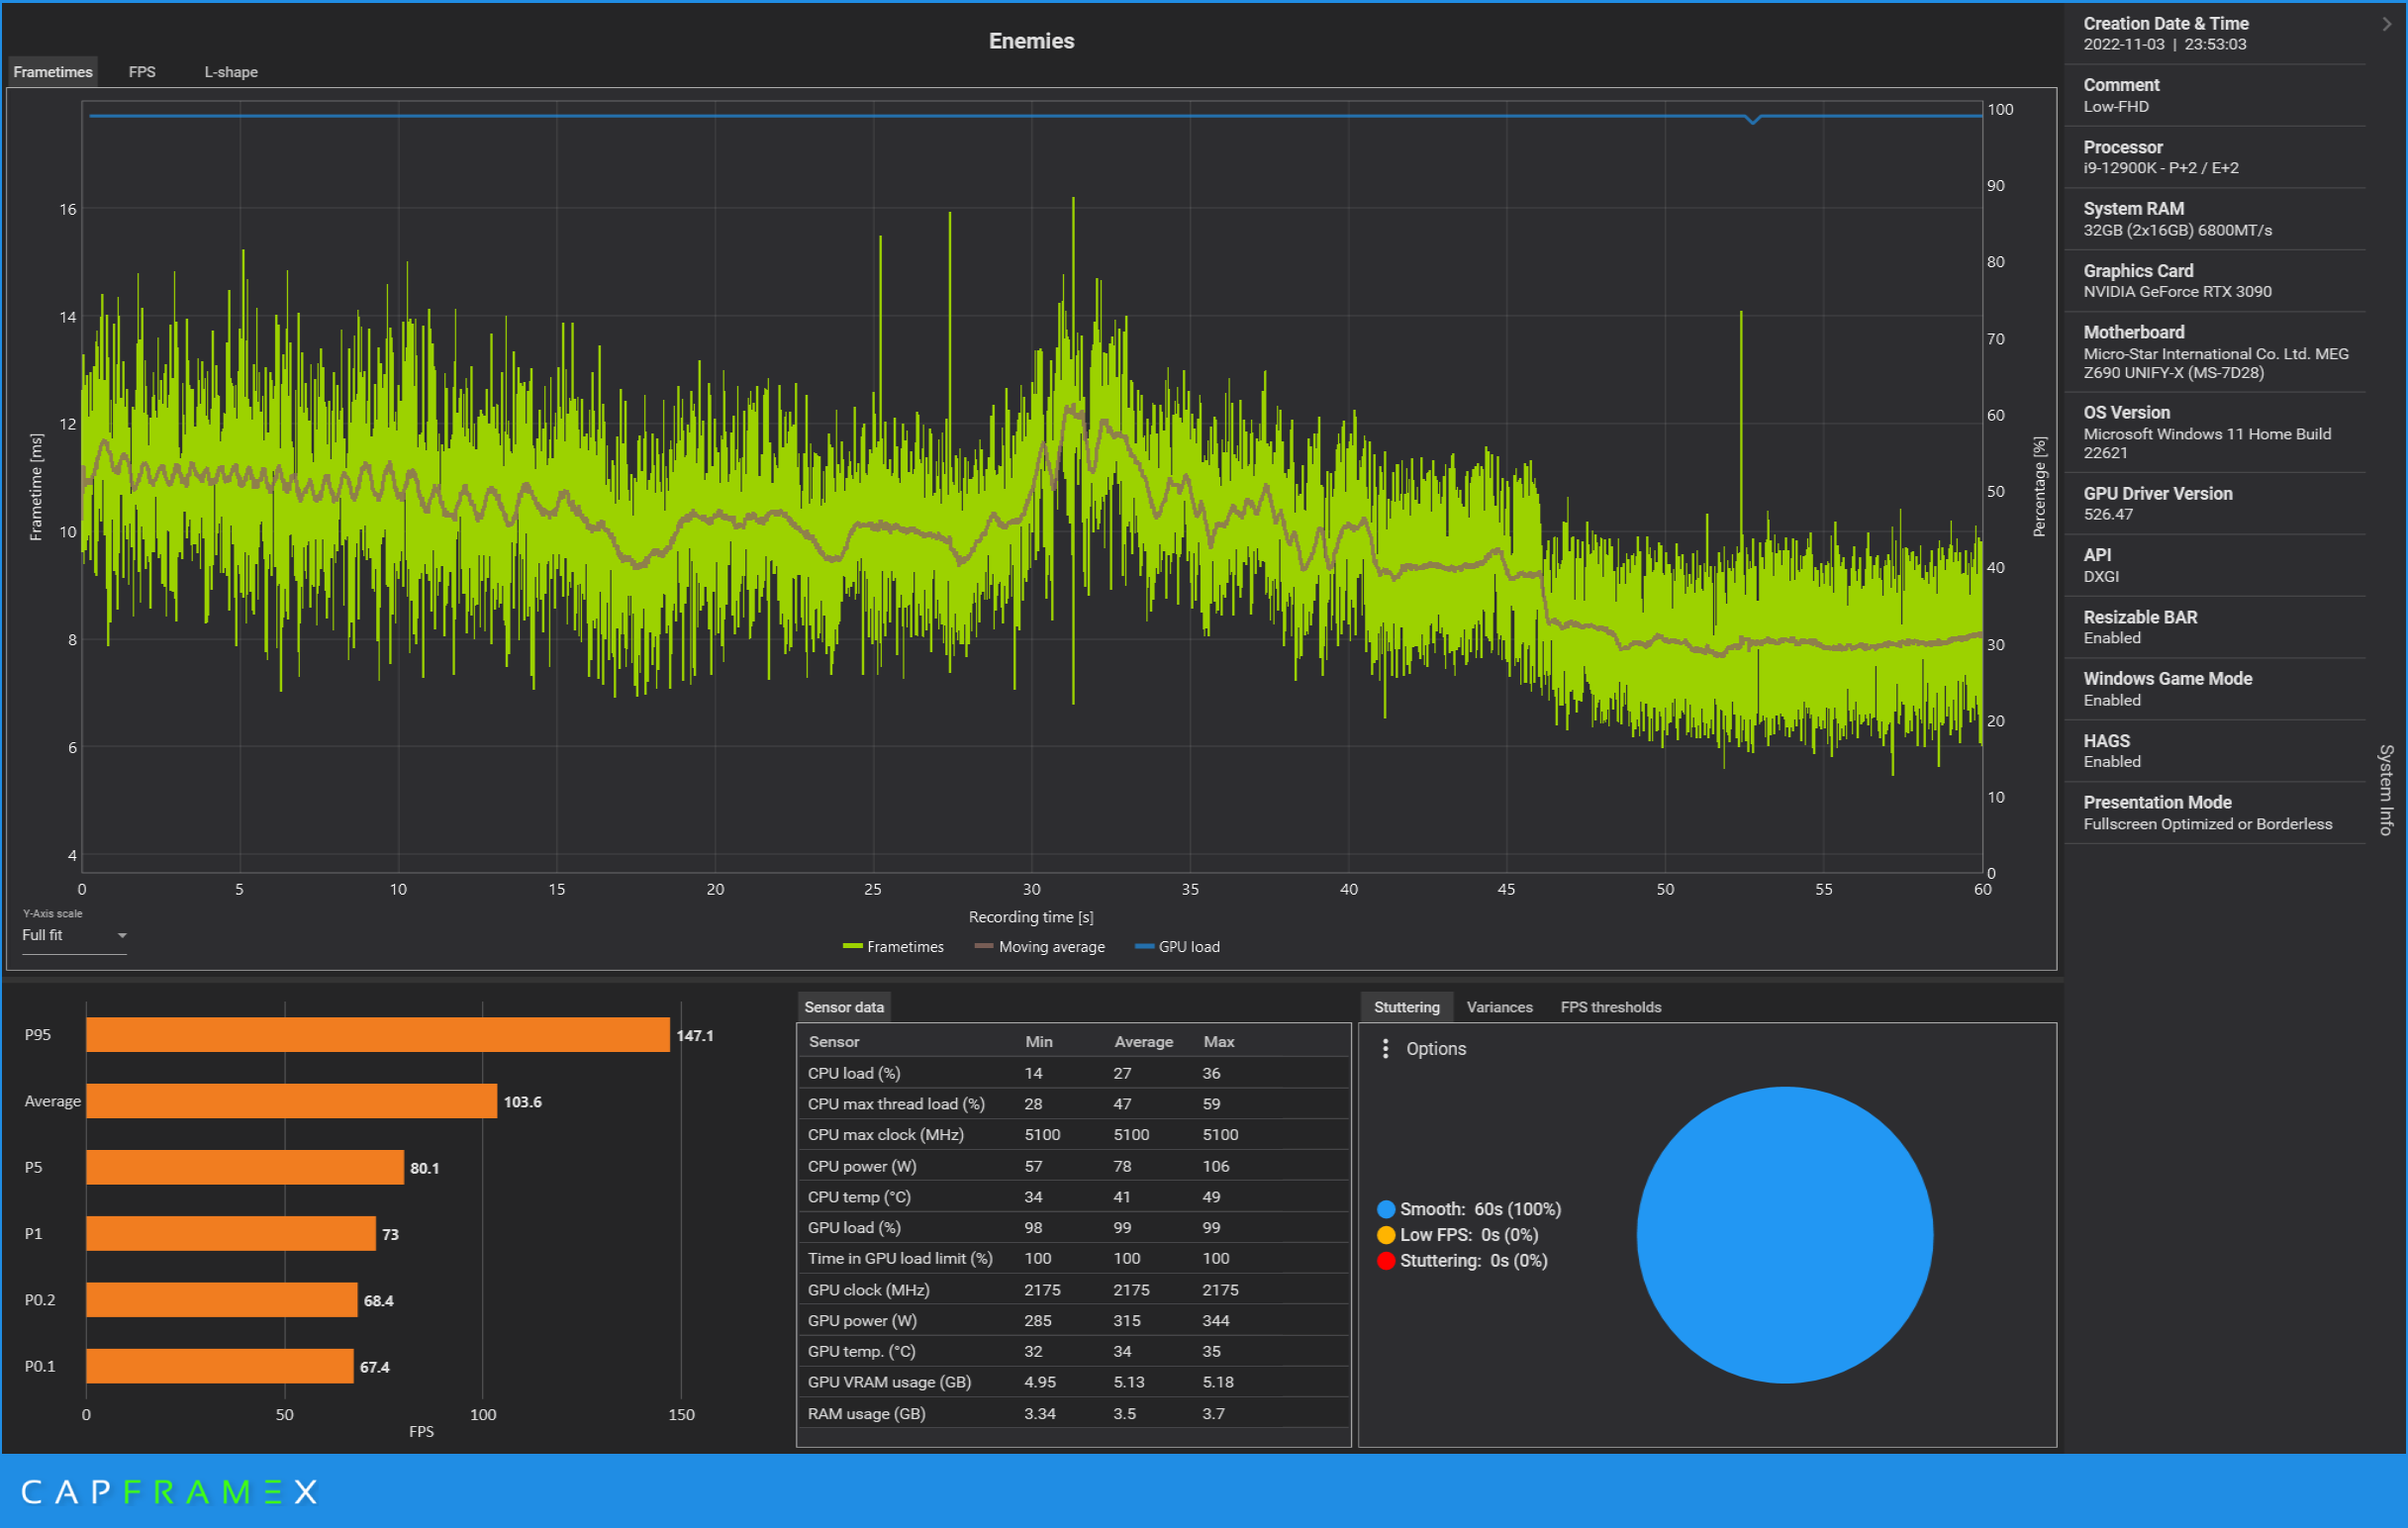
Task: Click the P95 orange bar
Action: [x=377, y=1035]
